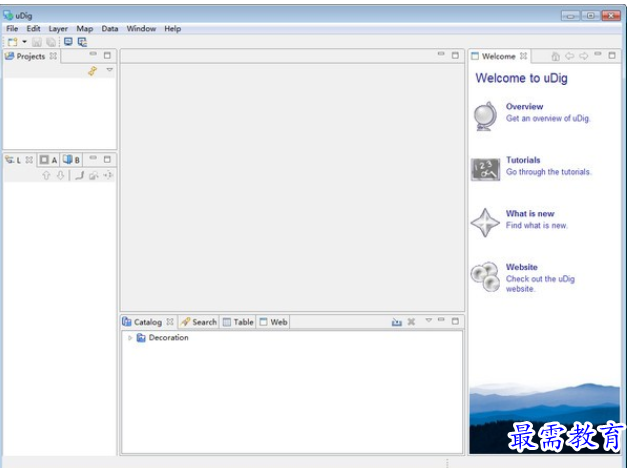Click the star What is new icon
The image size is (632, 468).
(485, 223)
